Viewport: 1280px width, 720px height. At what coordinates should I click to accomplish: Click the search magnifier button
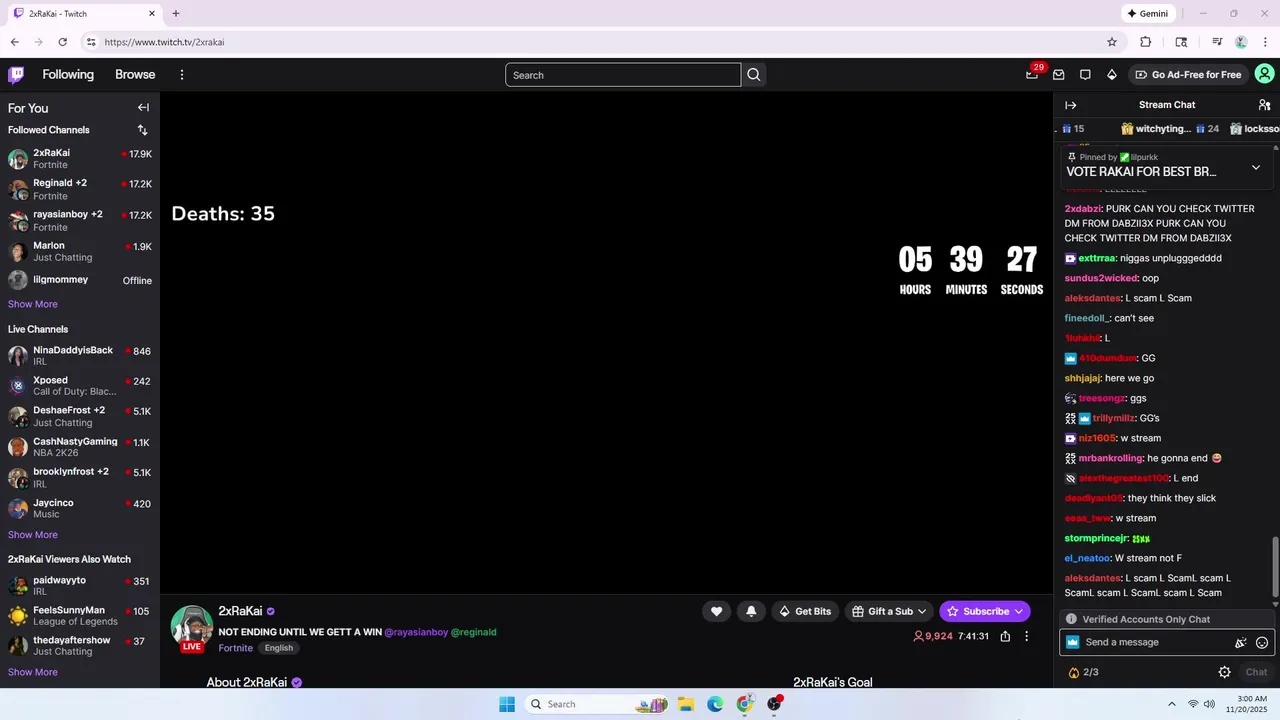point(754,75)
